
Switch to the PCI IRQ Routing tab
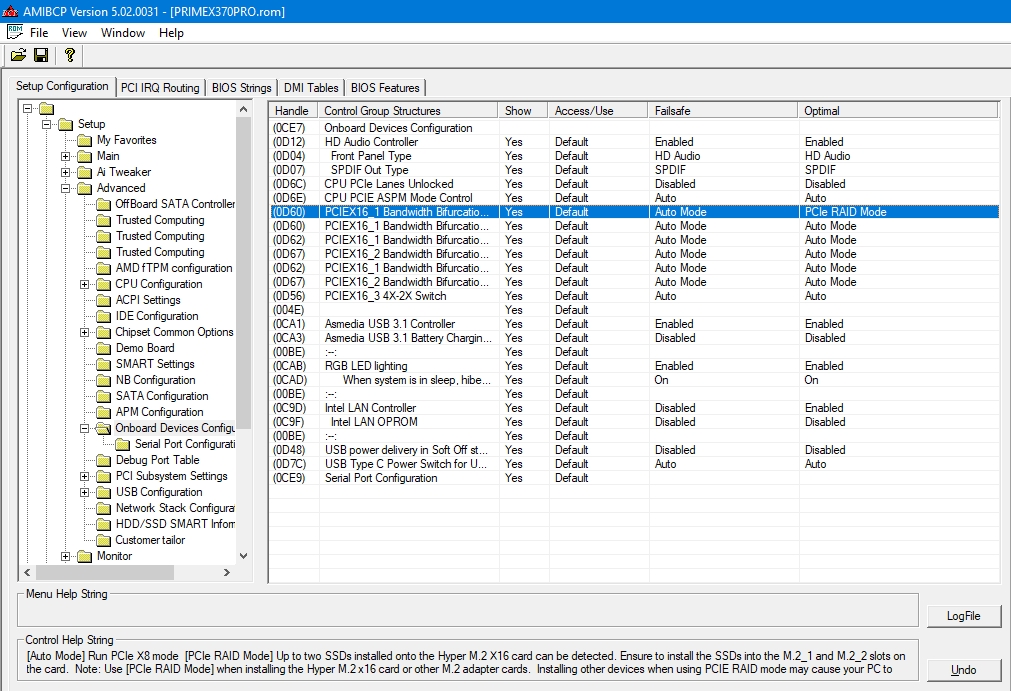[x=160, y=88]
